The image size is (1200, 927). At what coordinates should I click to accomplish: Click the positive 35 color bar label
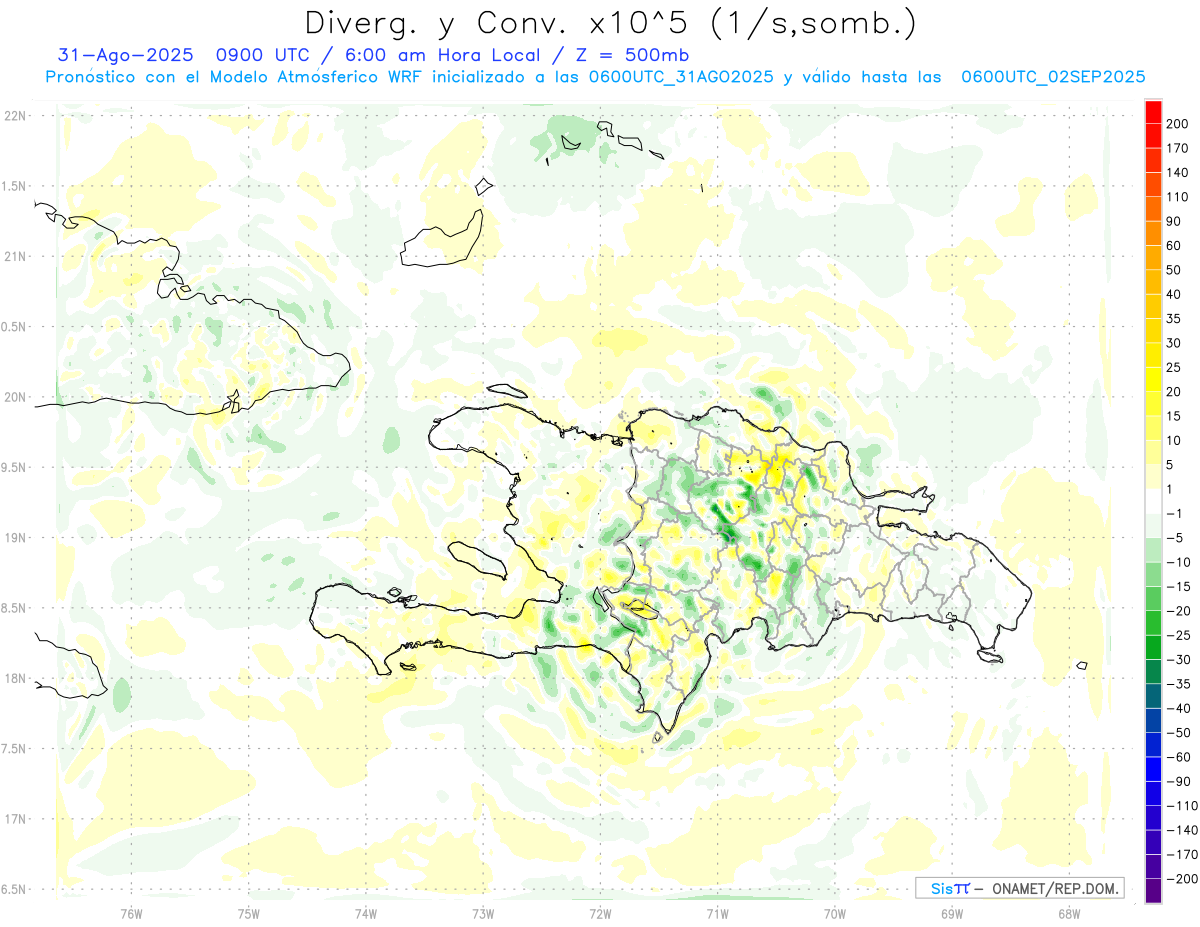click(1174, 319)
